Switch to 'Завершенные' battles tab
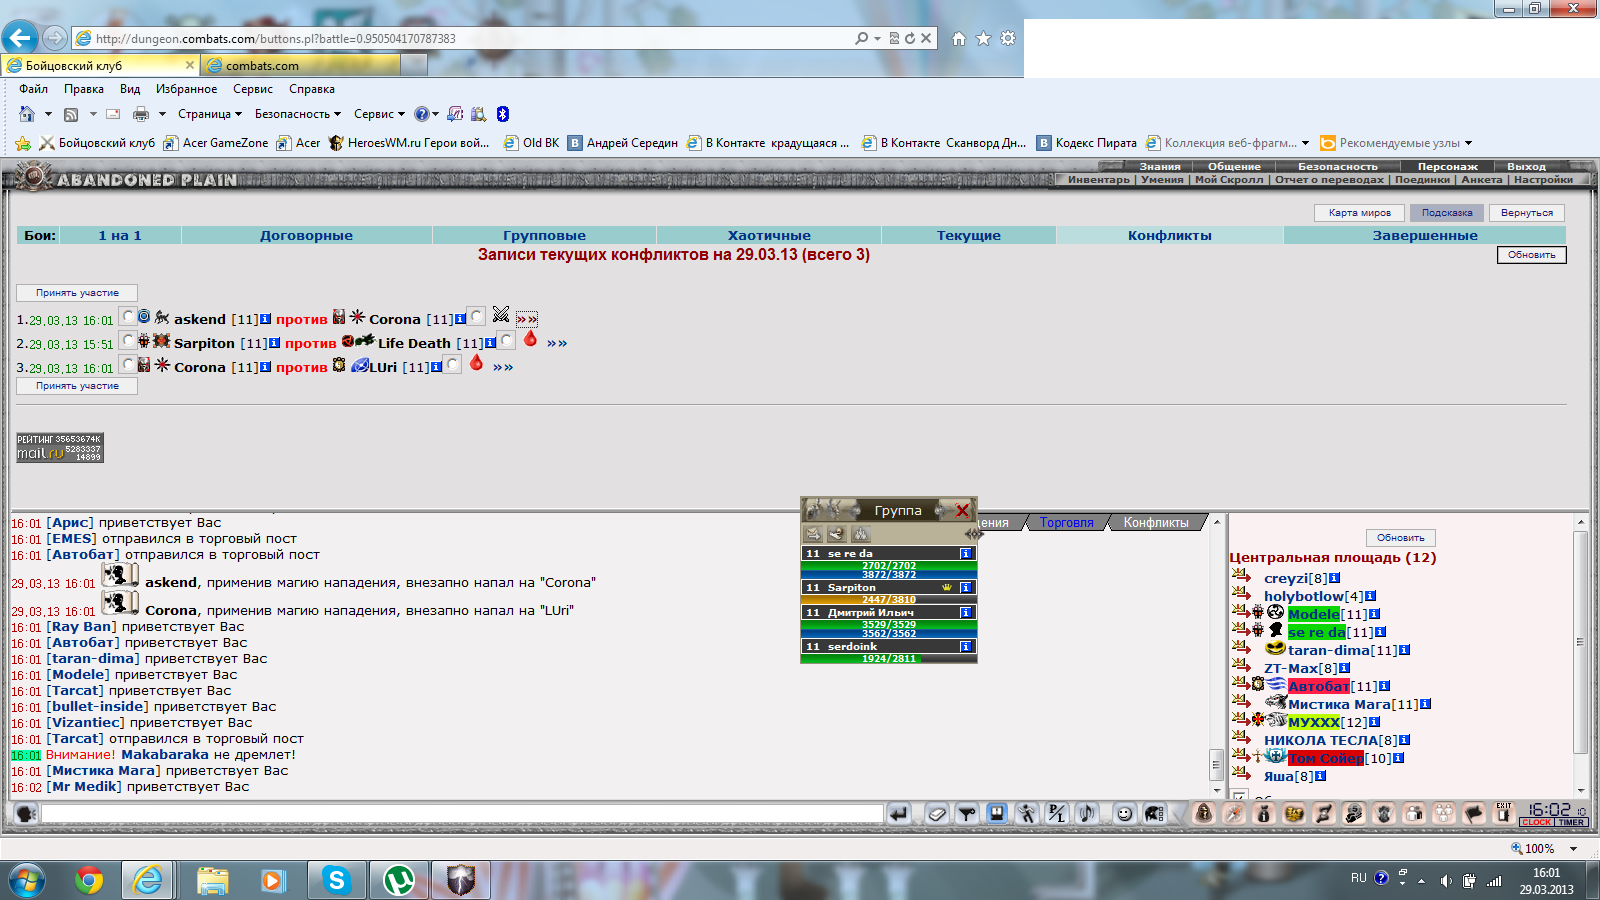1600x900 pixels. (1424, 236)
